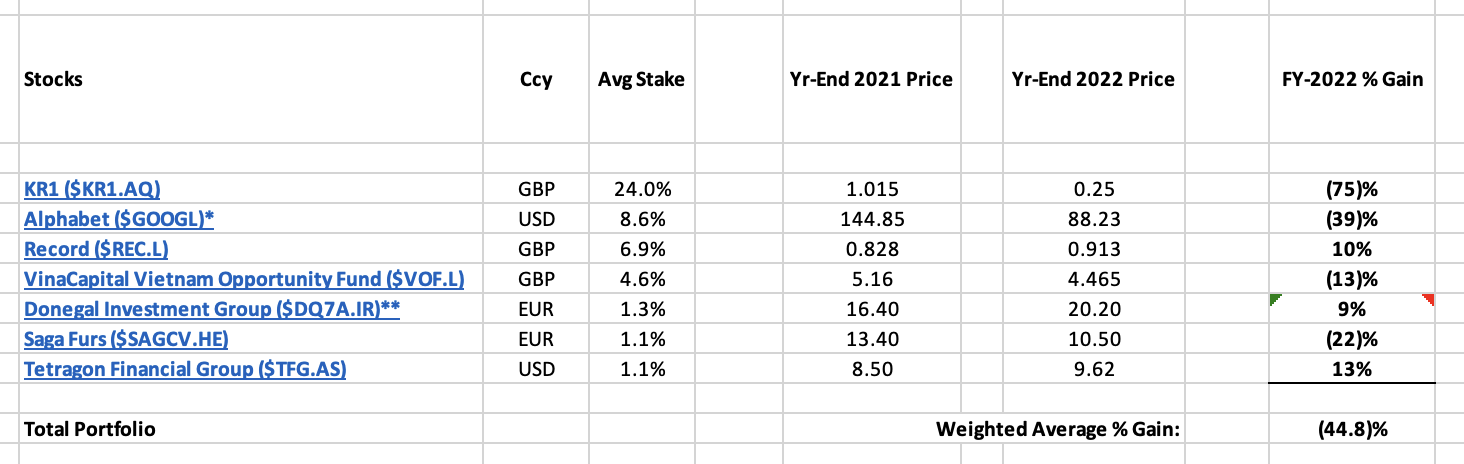
Task: Open VinaCapital Vietnam Opportunity Fund link
Action: [x=244, y=279]
